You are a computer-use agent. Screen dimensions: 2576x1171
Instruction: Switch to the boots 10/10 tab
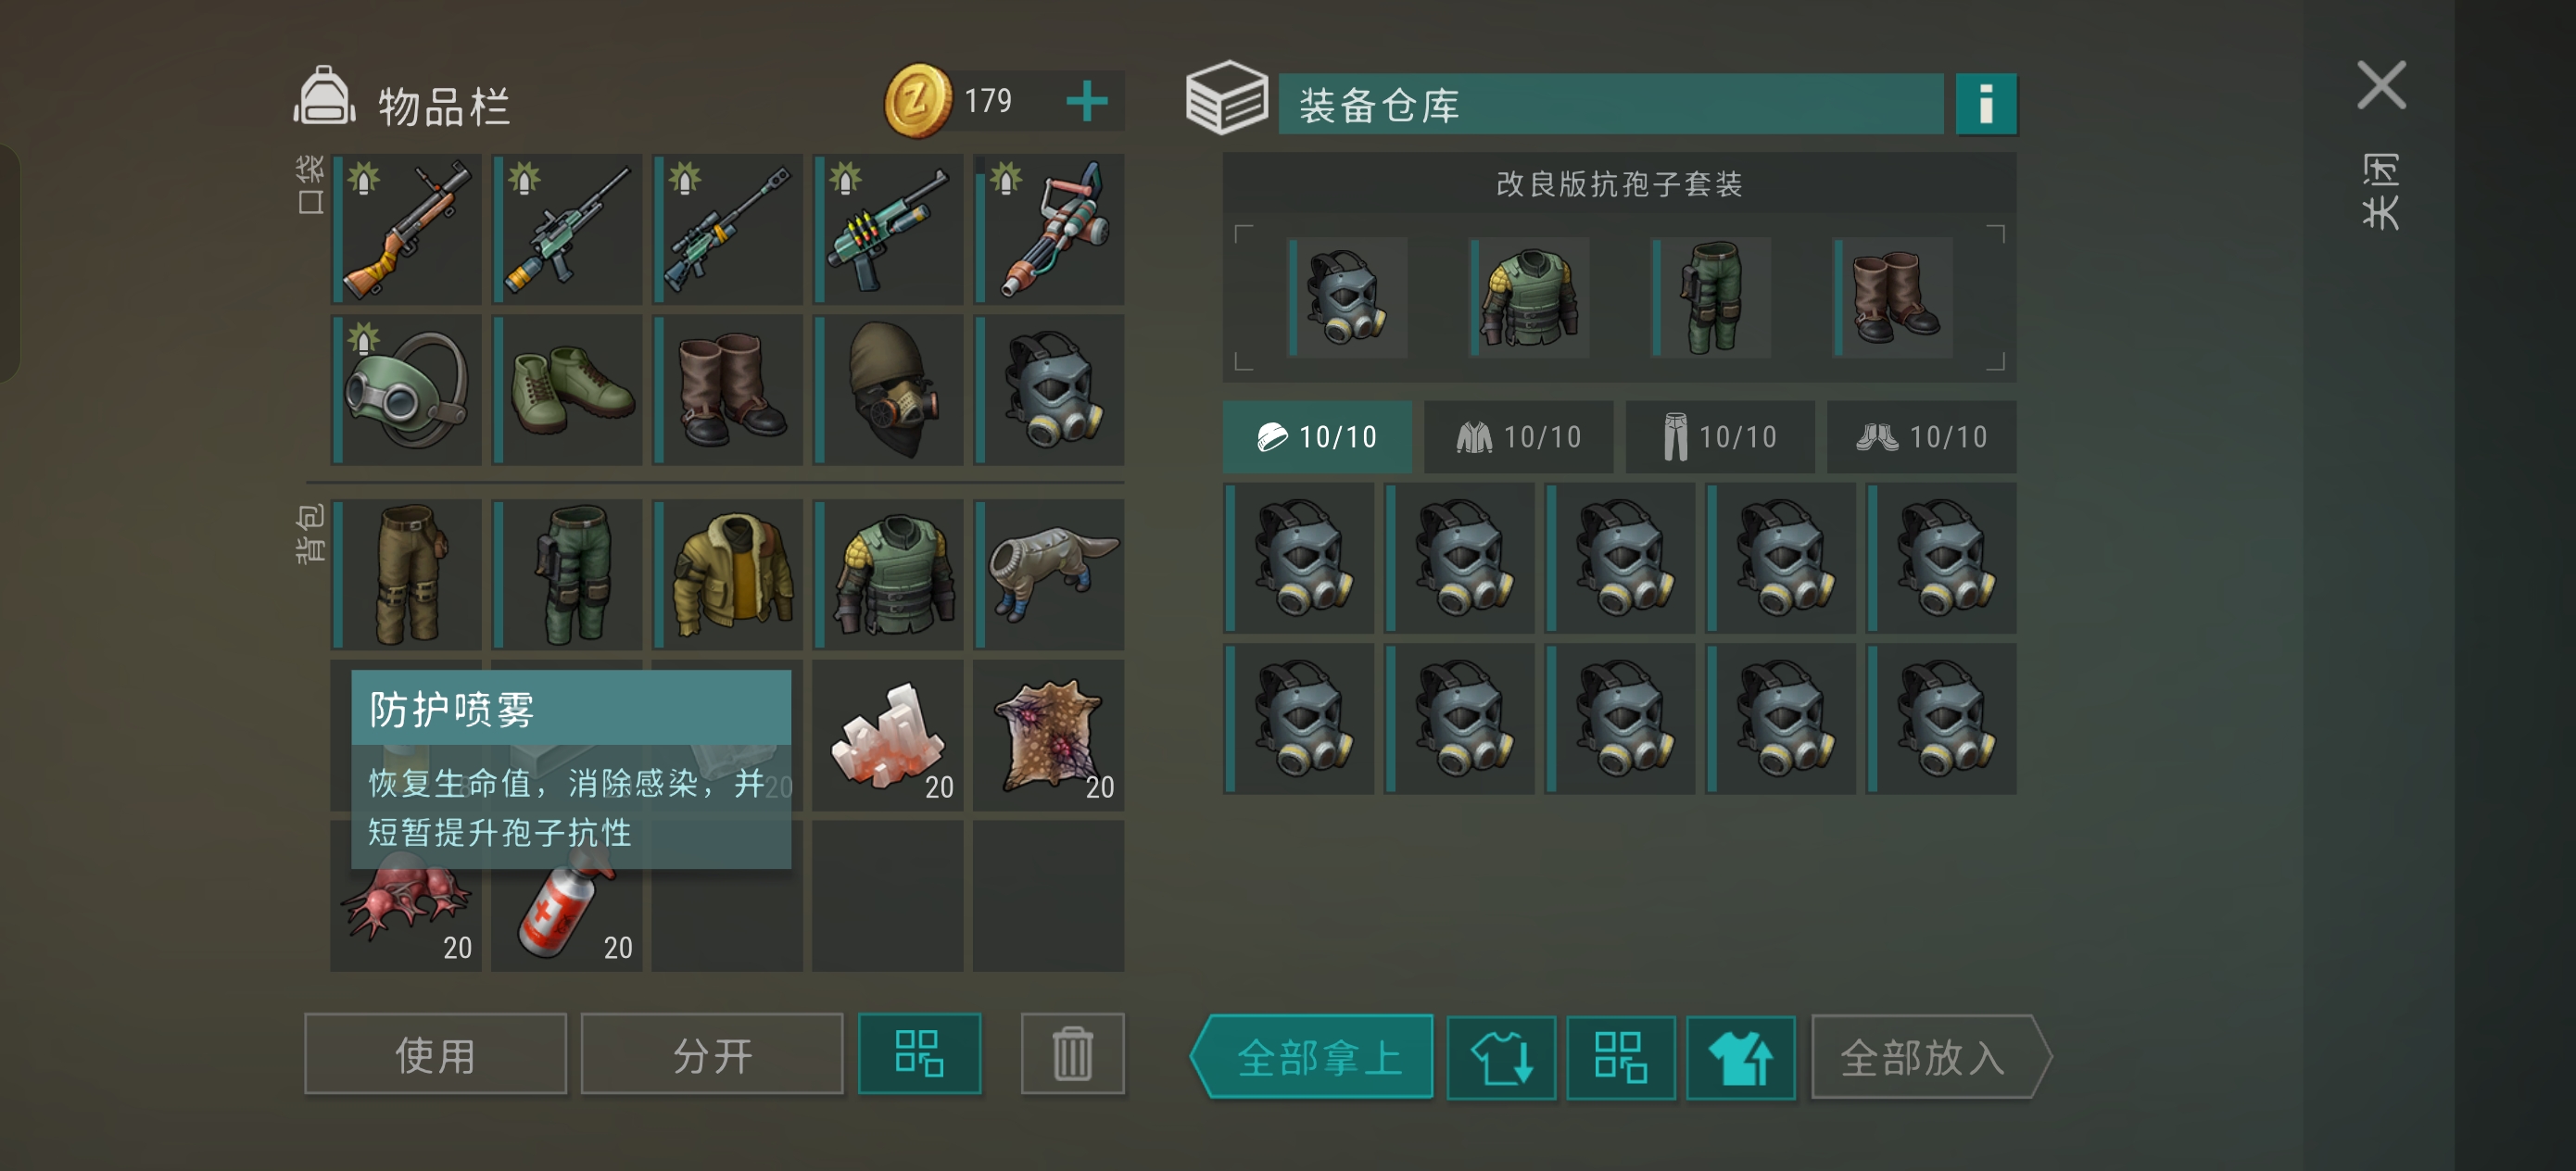point(1921,436)
